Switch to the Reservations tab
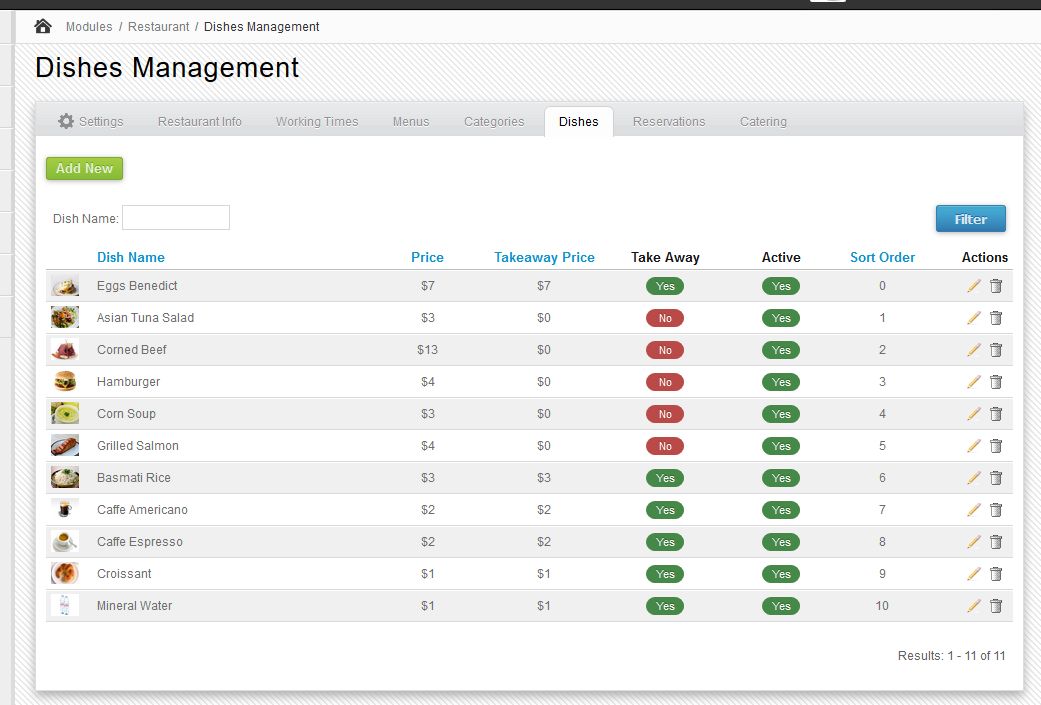1041x705 pixels. pos(669,122)
